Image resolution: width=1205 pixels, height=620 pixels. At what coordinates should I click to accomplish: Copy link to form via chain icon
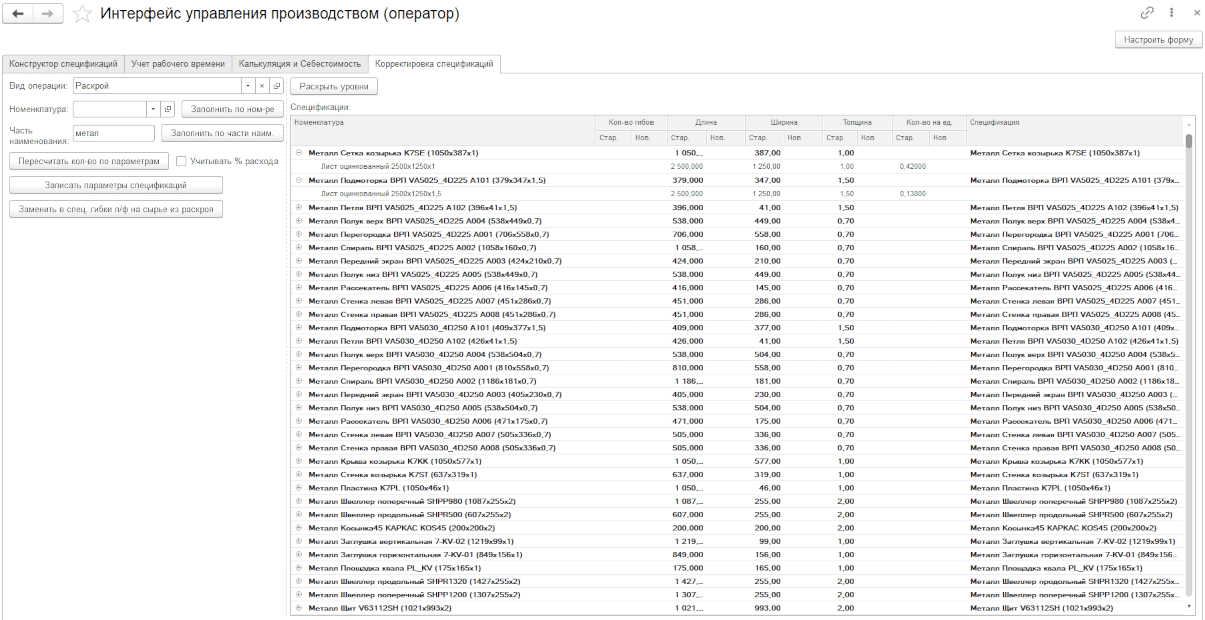click(1147, 13)
